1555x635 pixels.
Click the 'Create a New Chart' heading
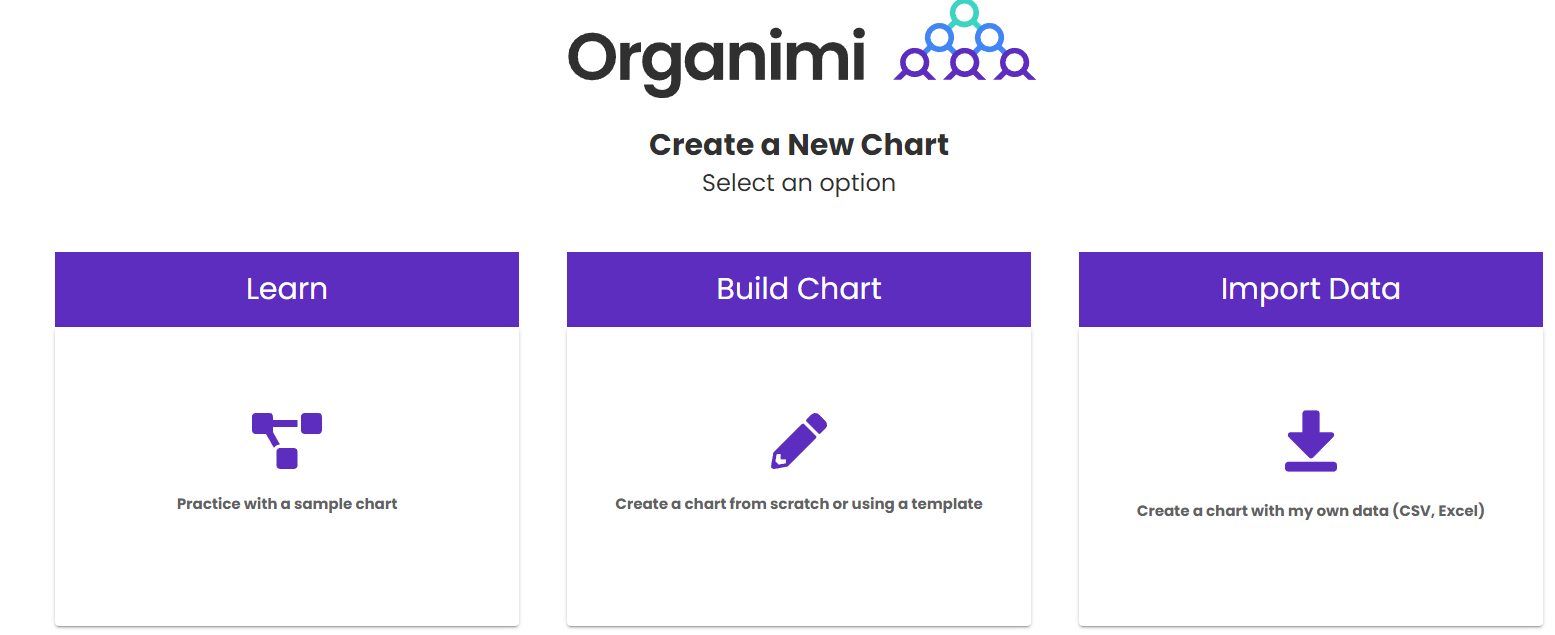[x=799, y=145]
